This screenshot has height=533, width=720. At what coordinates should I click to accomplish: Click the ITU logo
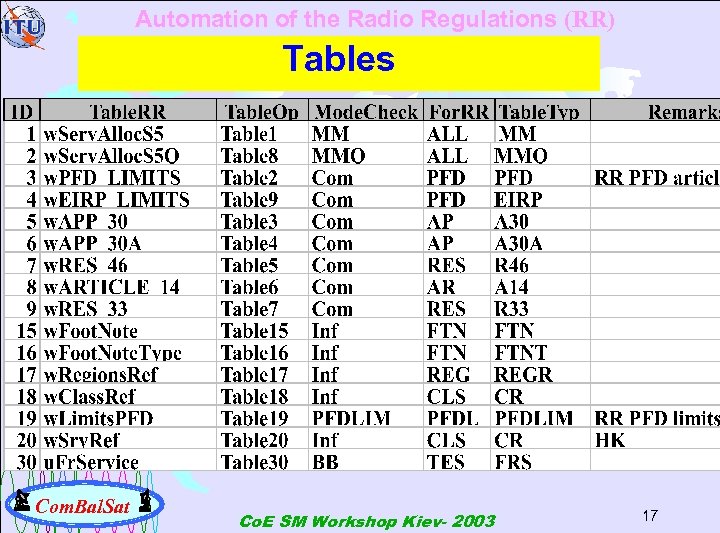point(23,27)
